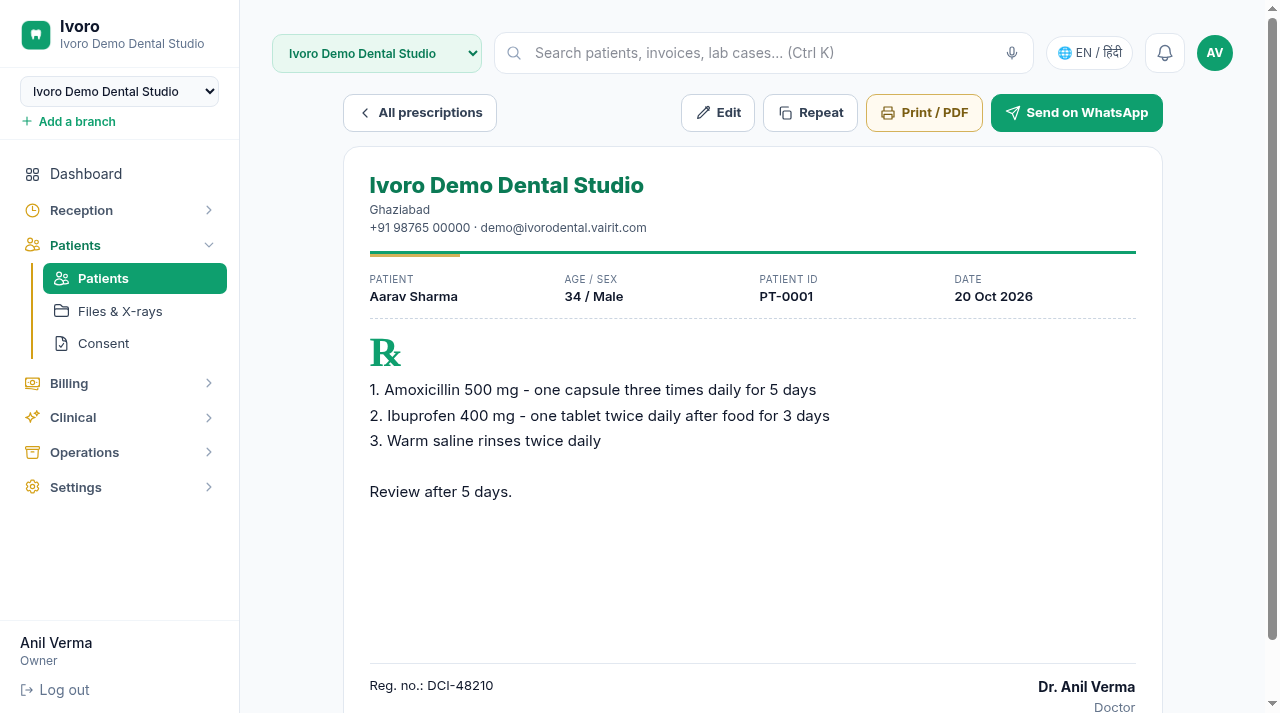
Task: Click the copy icon on Repeat
Action: click(785, 113)
